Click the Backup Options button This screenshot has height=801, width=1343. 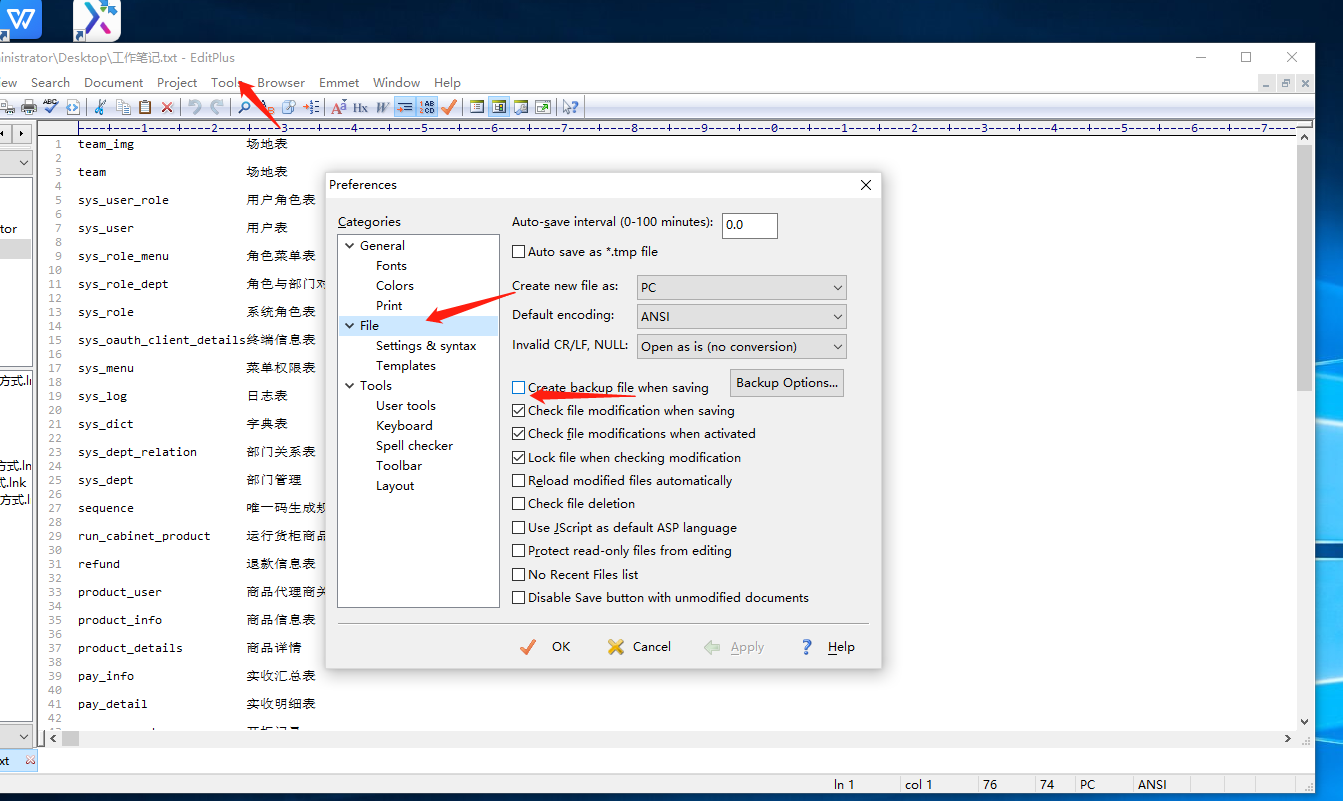pos(788,383)
